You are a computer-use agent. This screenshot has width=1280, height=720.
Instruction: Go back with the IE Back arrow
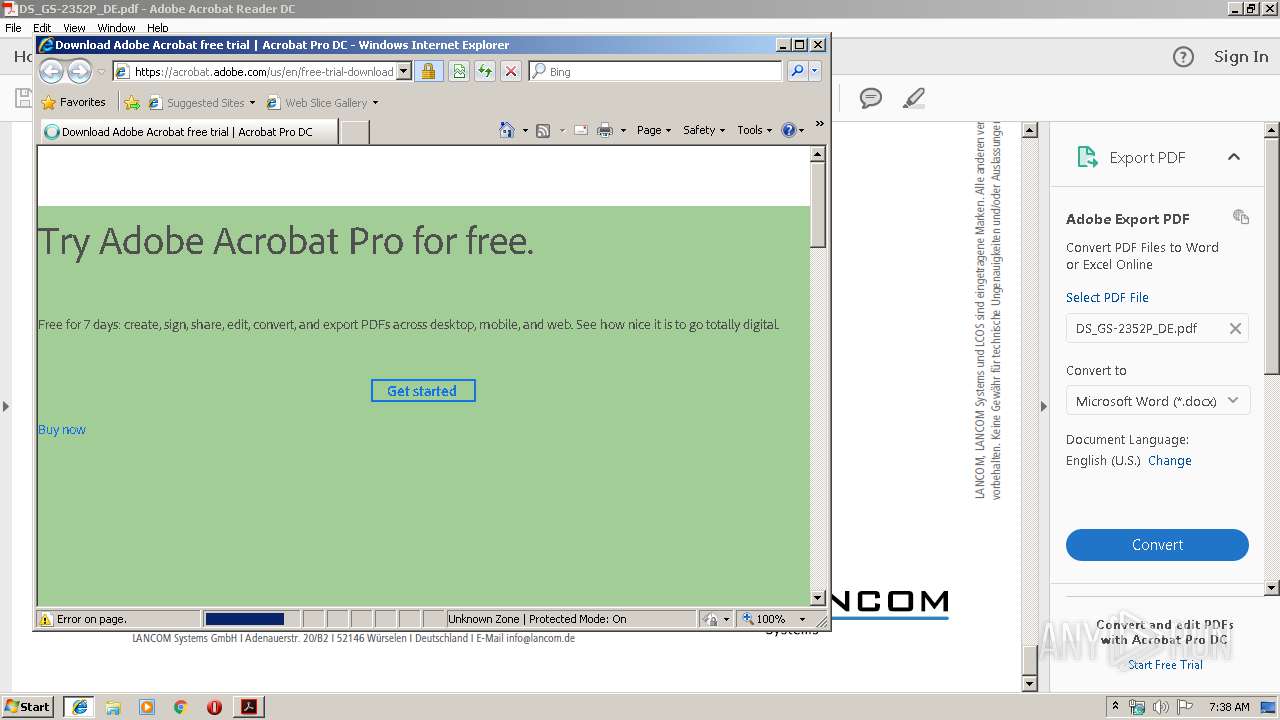[x=51, y=71]
